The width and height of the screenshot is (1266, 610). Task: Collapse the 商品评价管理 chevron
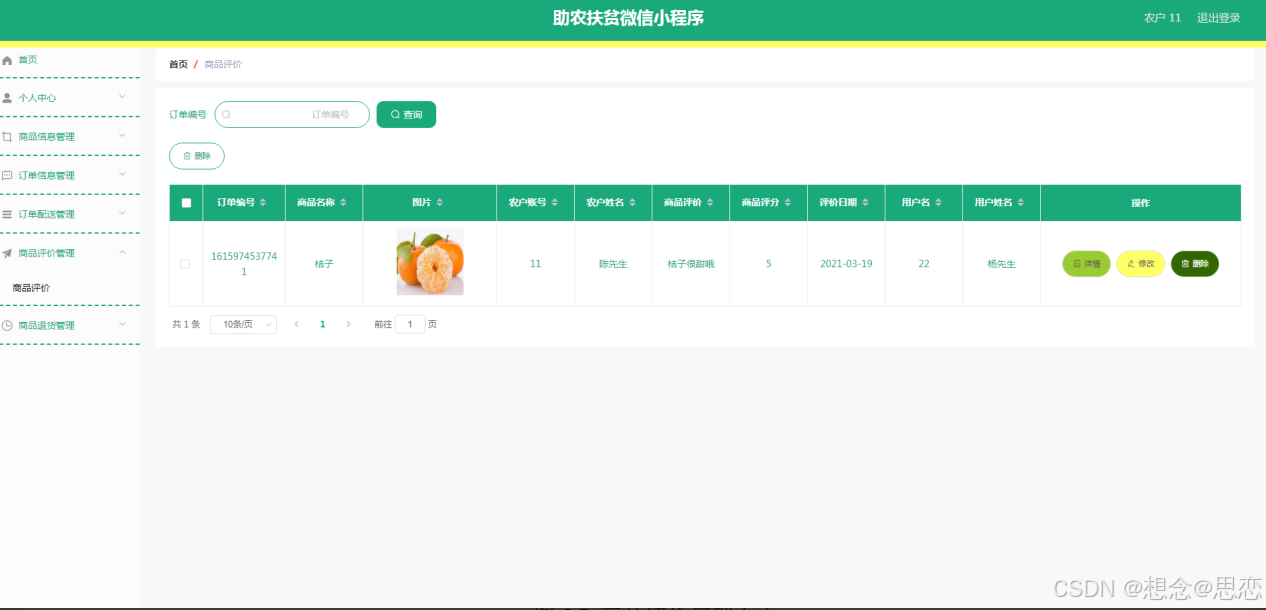point(122,252)
